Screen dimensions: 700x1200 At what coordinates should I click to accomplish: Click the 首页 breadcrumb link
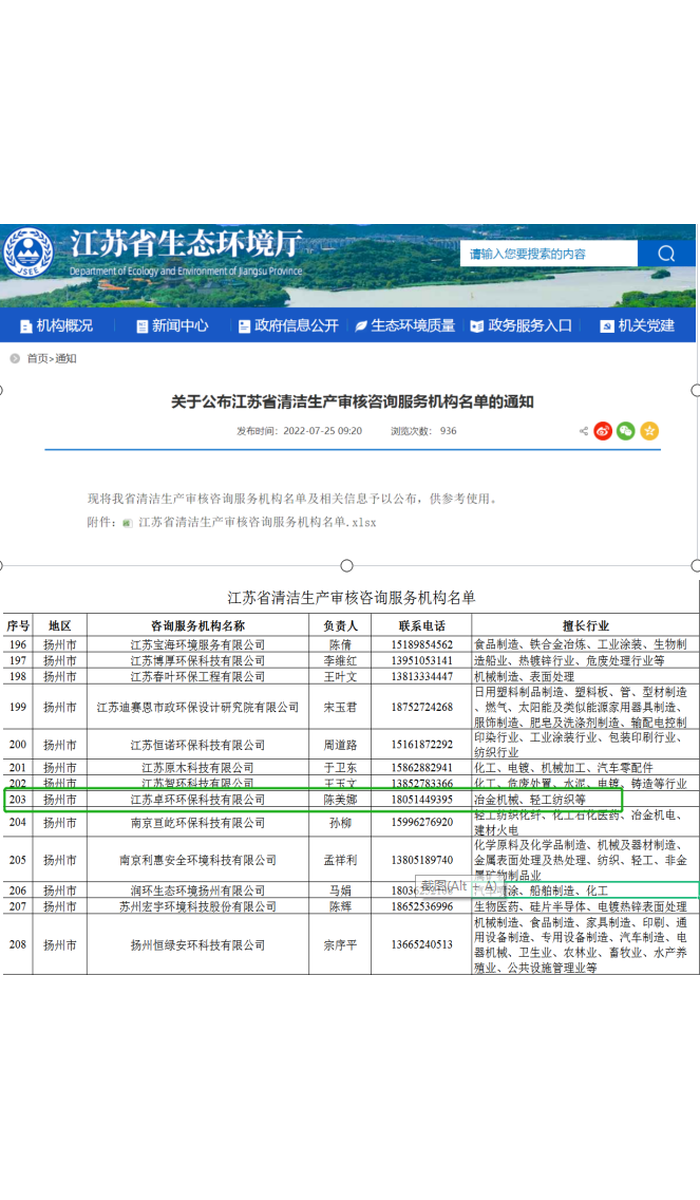pos(37,359)
